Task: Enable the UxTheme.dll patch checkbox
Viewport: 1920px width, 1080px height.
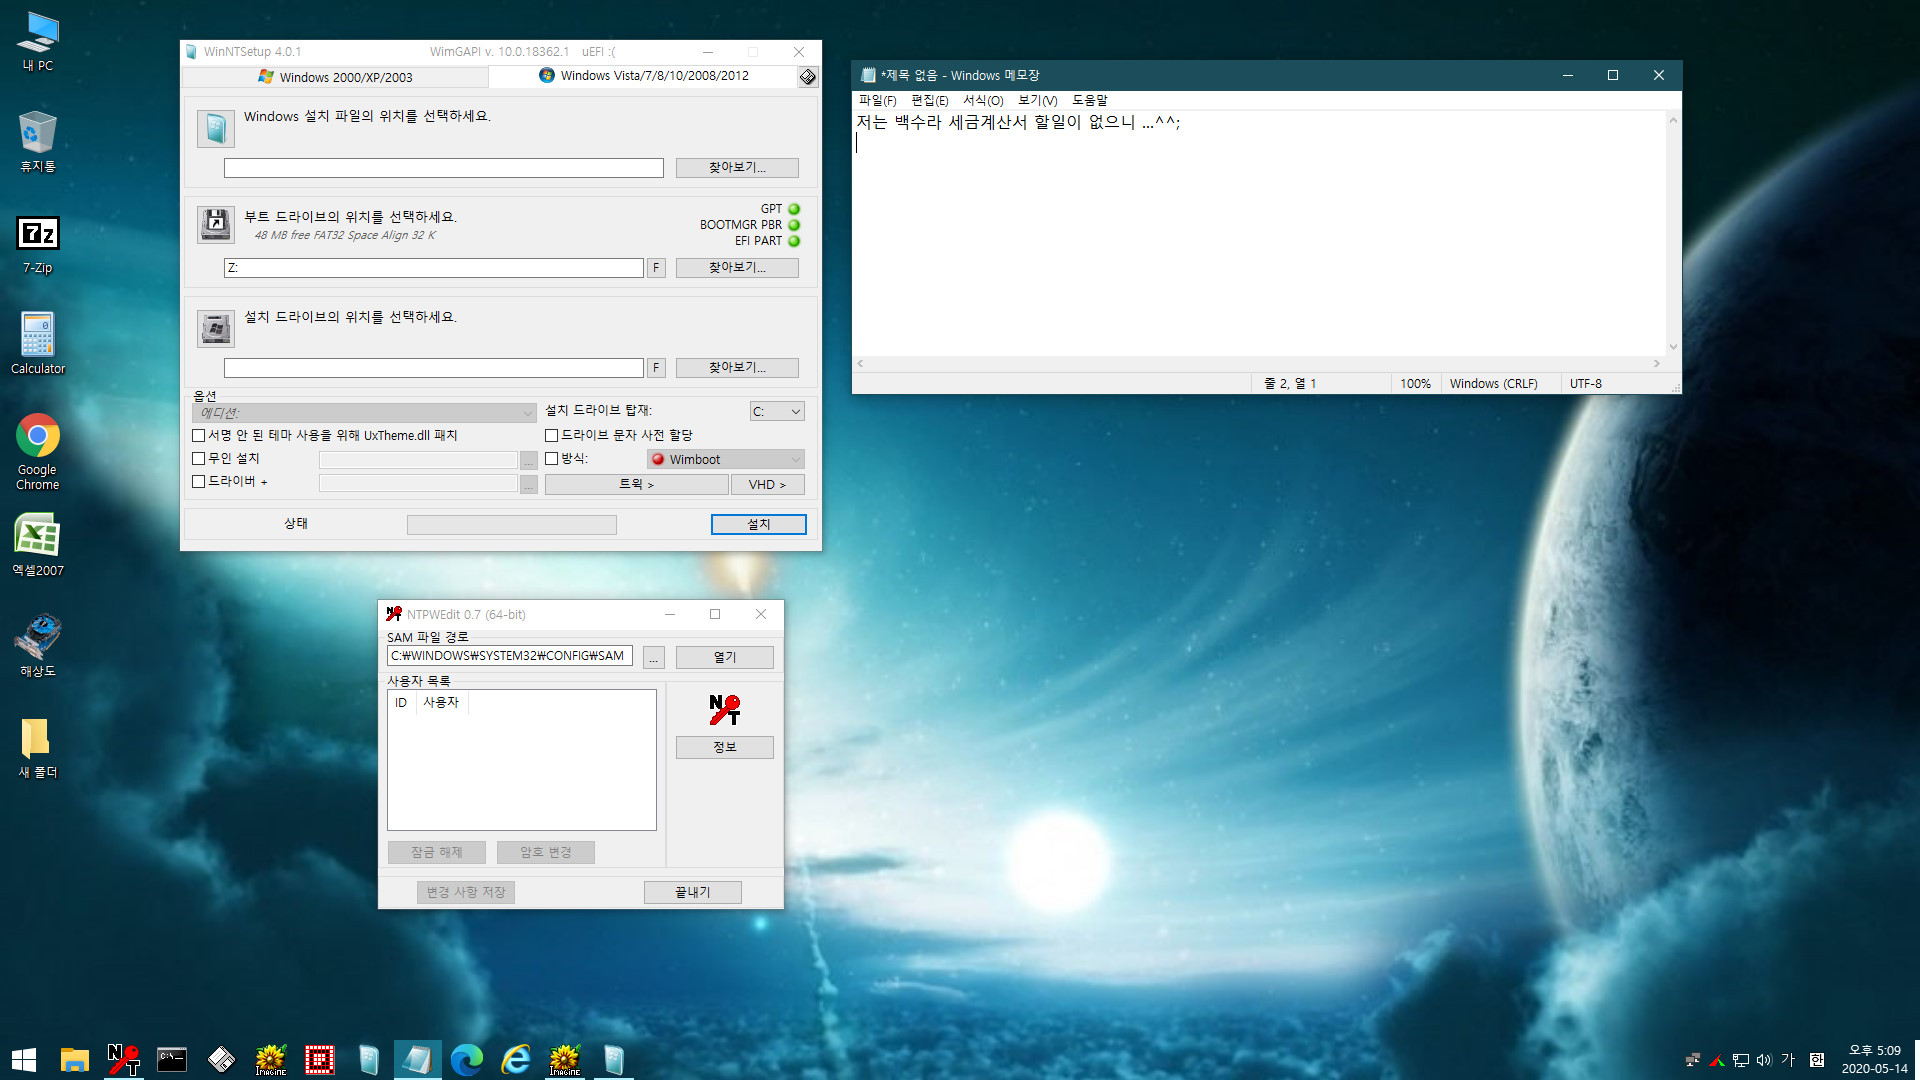Action: [x=198, y=435]
